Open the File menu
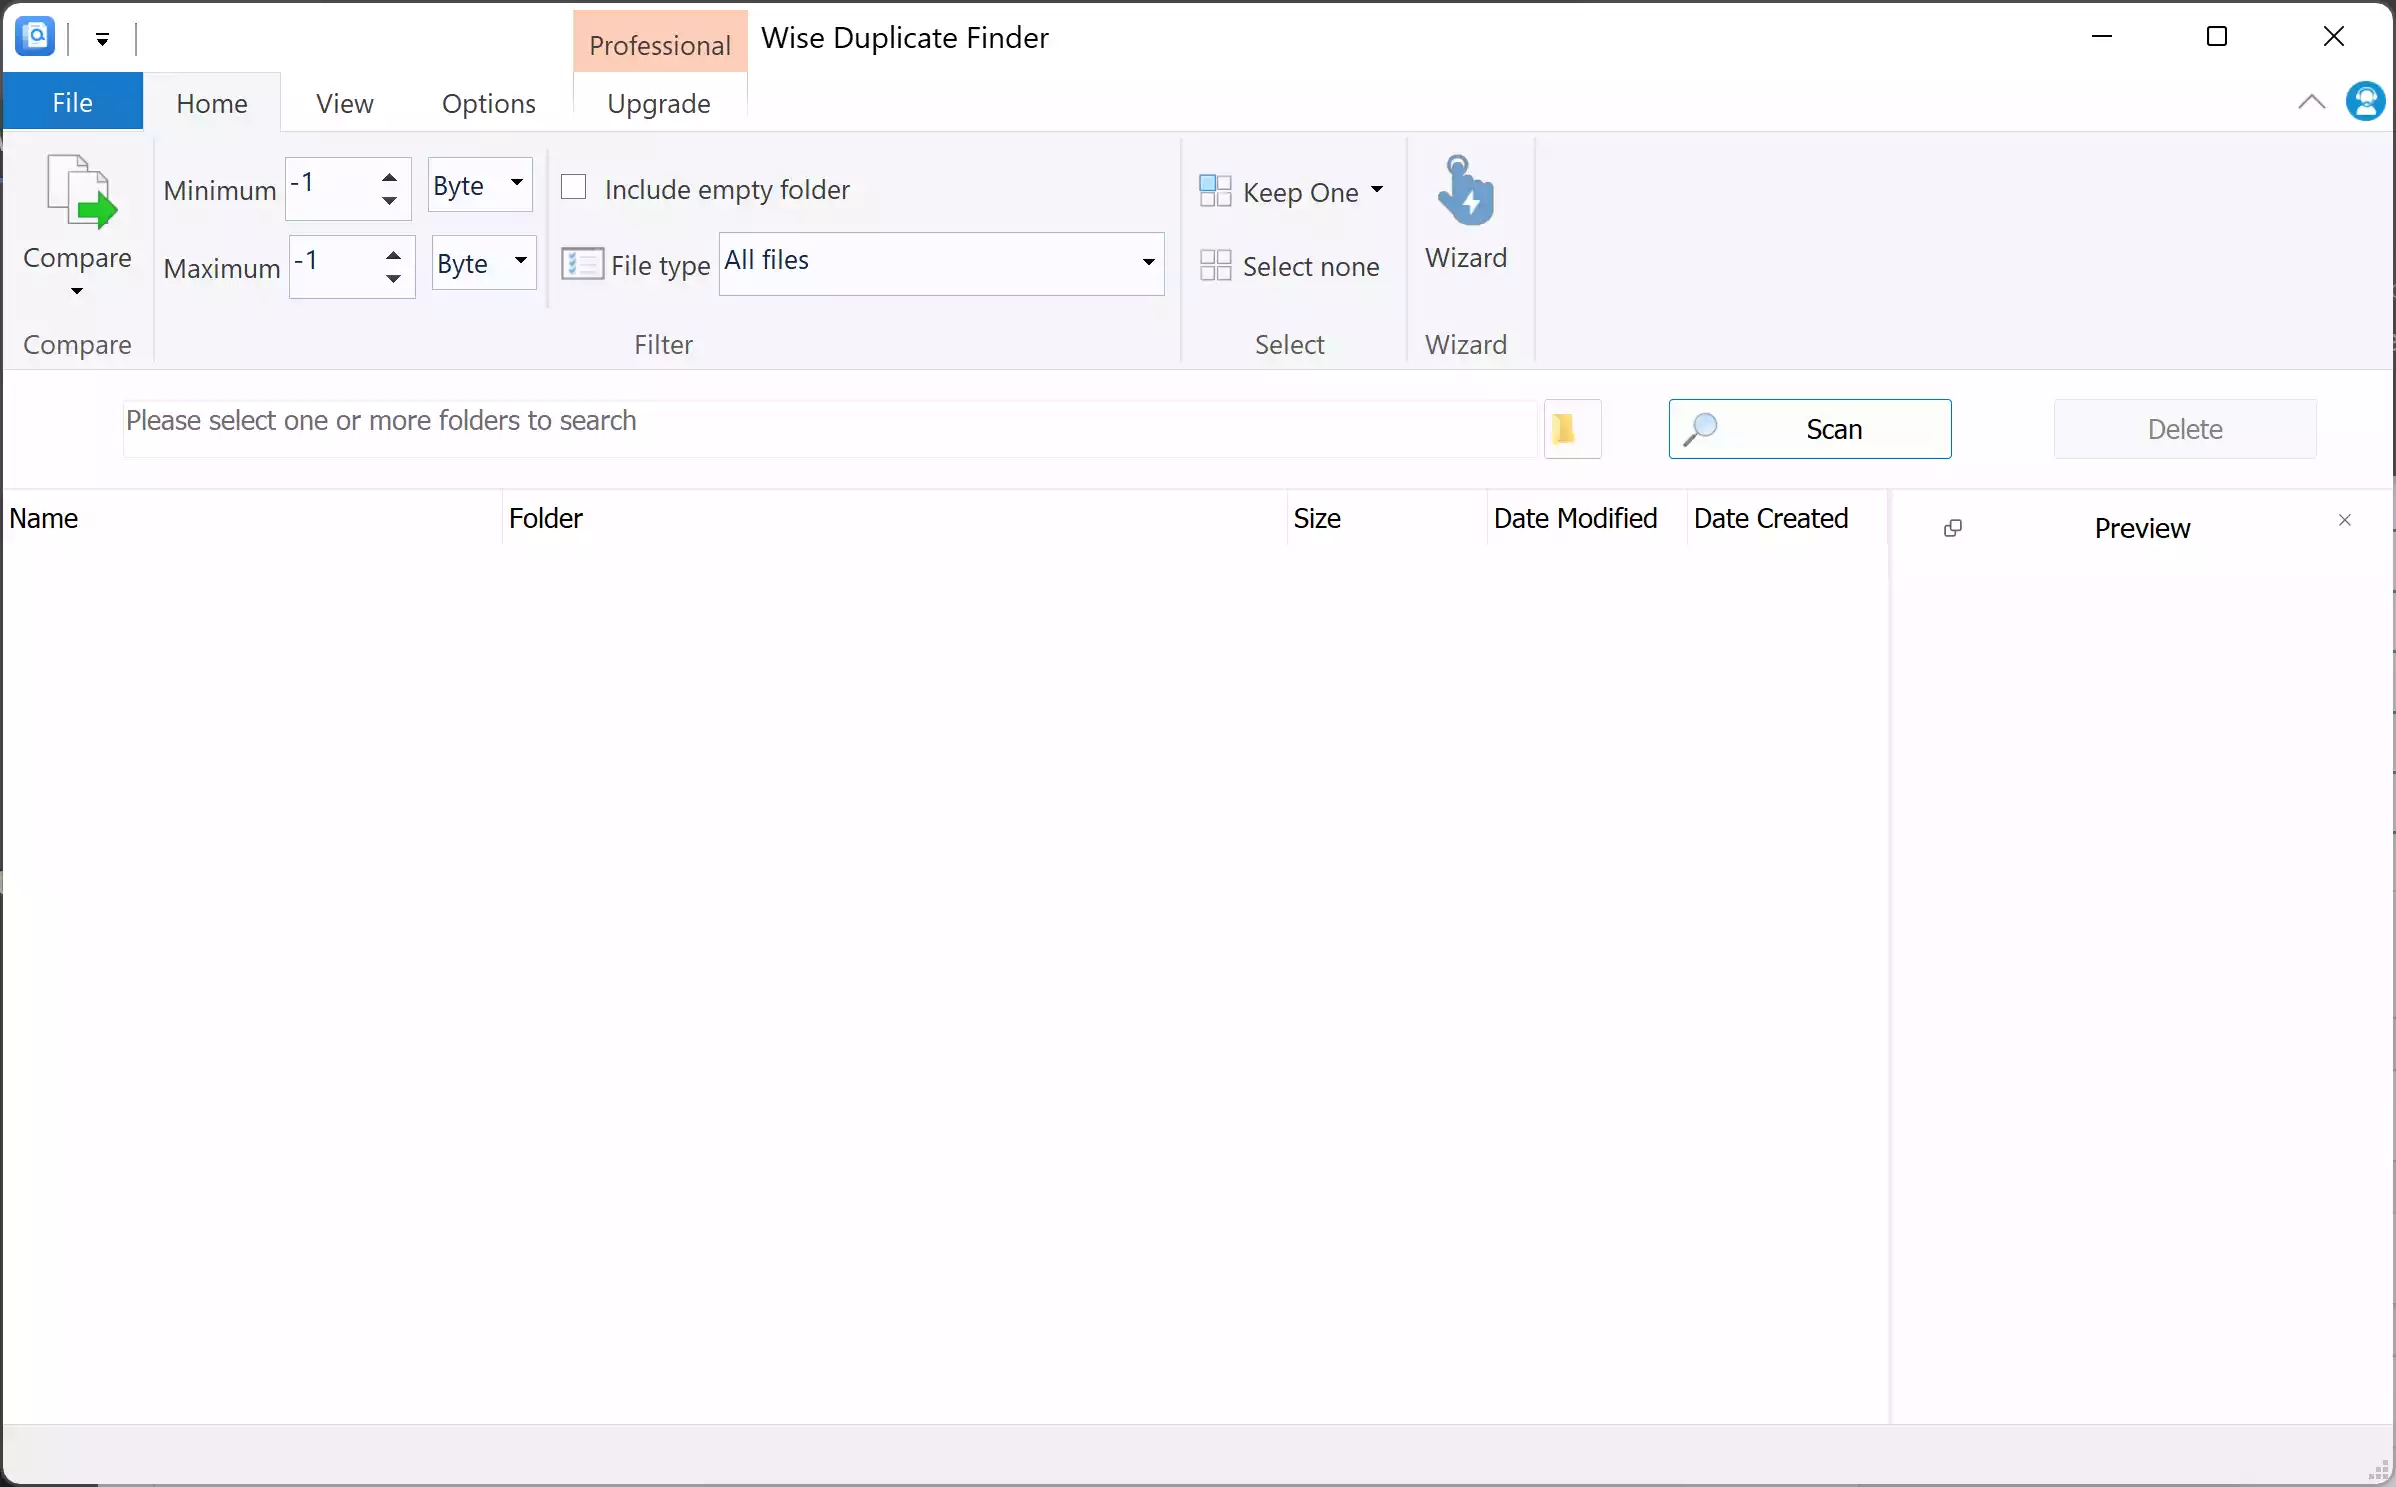Screen dimensions: 2396x1487 (70, 101)
